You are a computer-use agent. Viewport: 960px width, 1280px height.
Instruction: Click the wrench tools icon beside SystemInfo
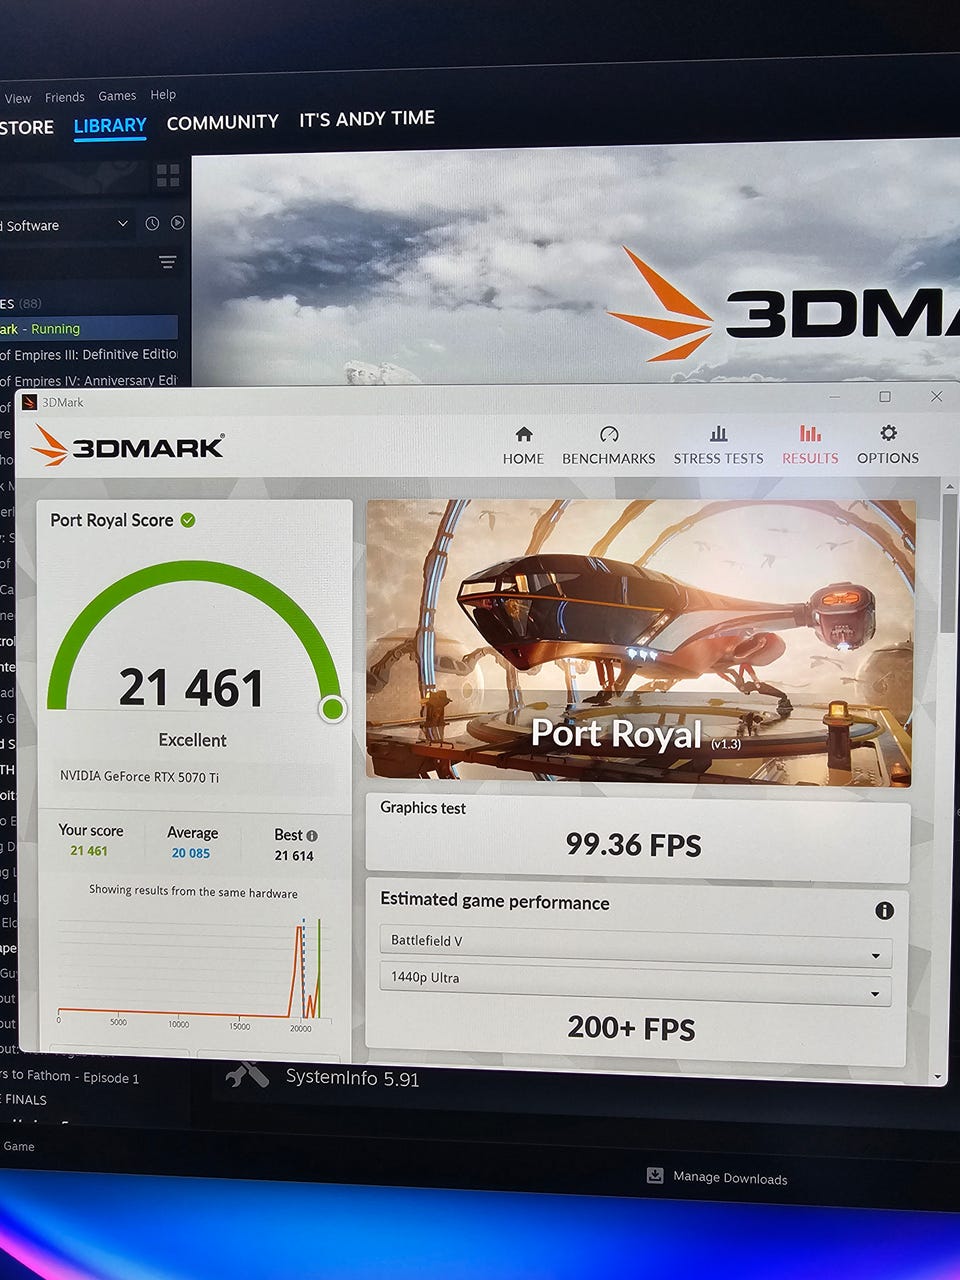click(247, 1075)
